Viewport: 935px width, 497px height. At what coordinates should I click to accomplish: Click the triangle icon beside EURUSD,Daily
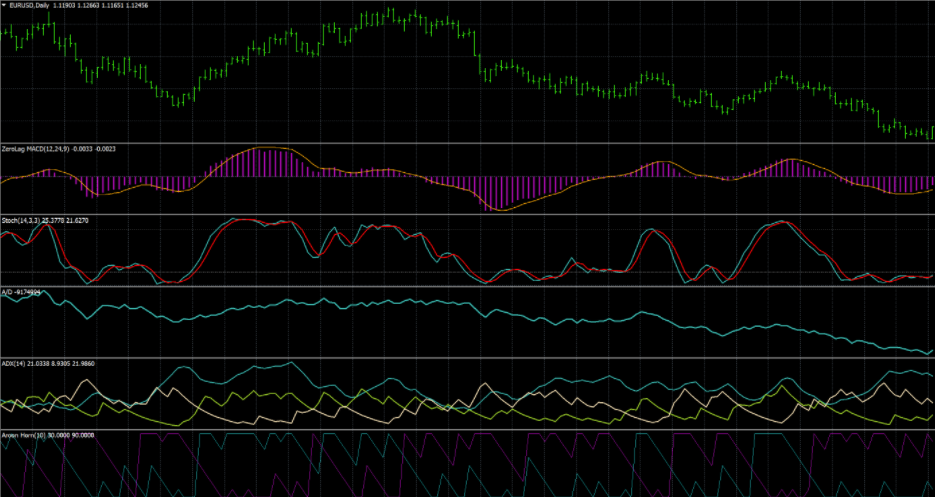point(4,5)
